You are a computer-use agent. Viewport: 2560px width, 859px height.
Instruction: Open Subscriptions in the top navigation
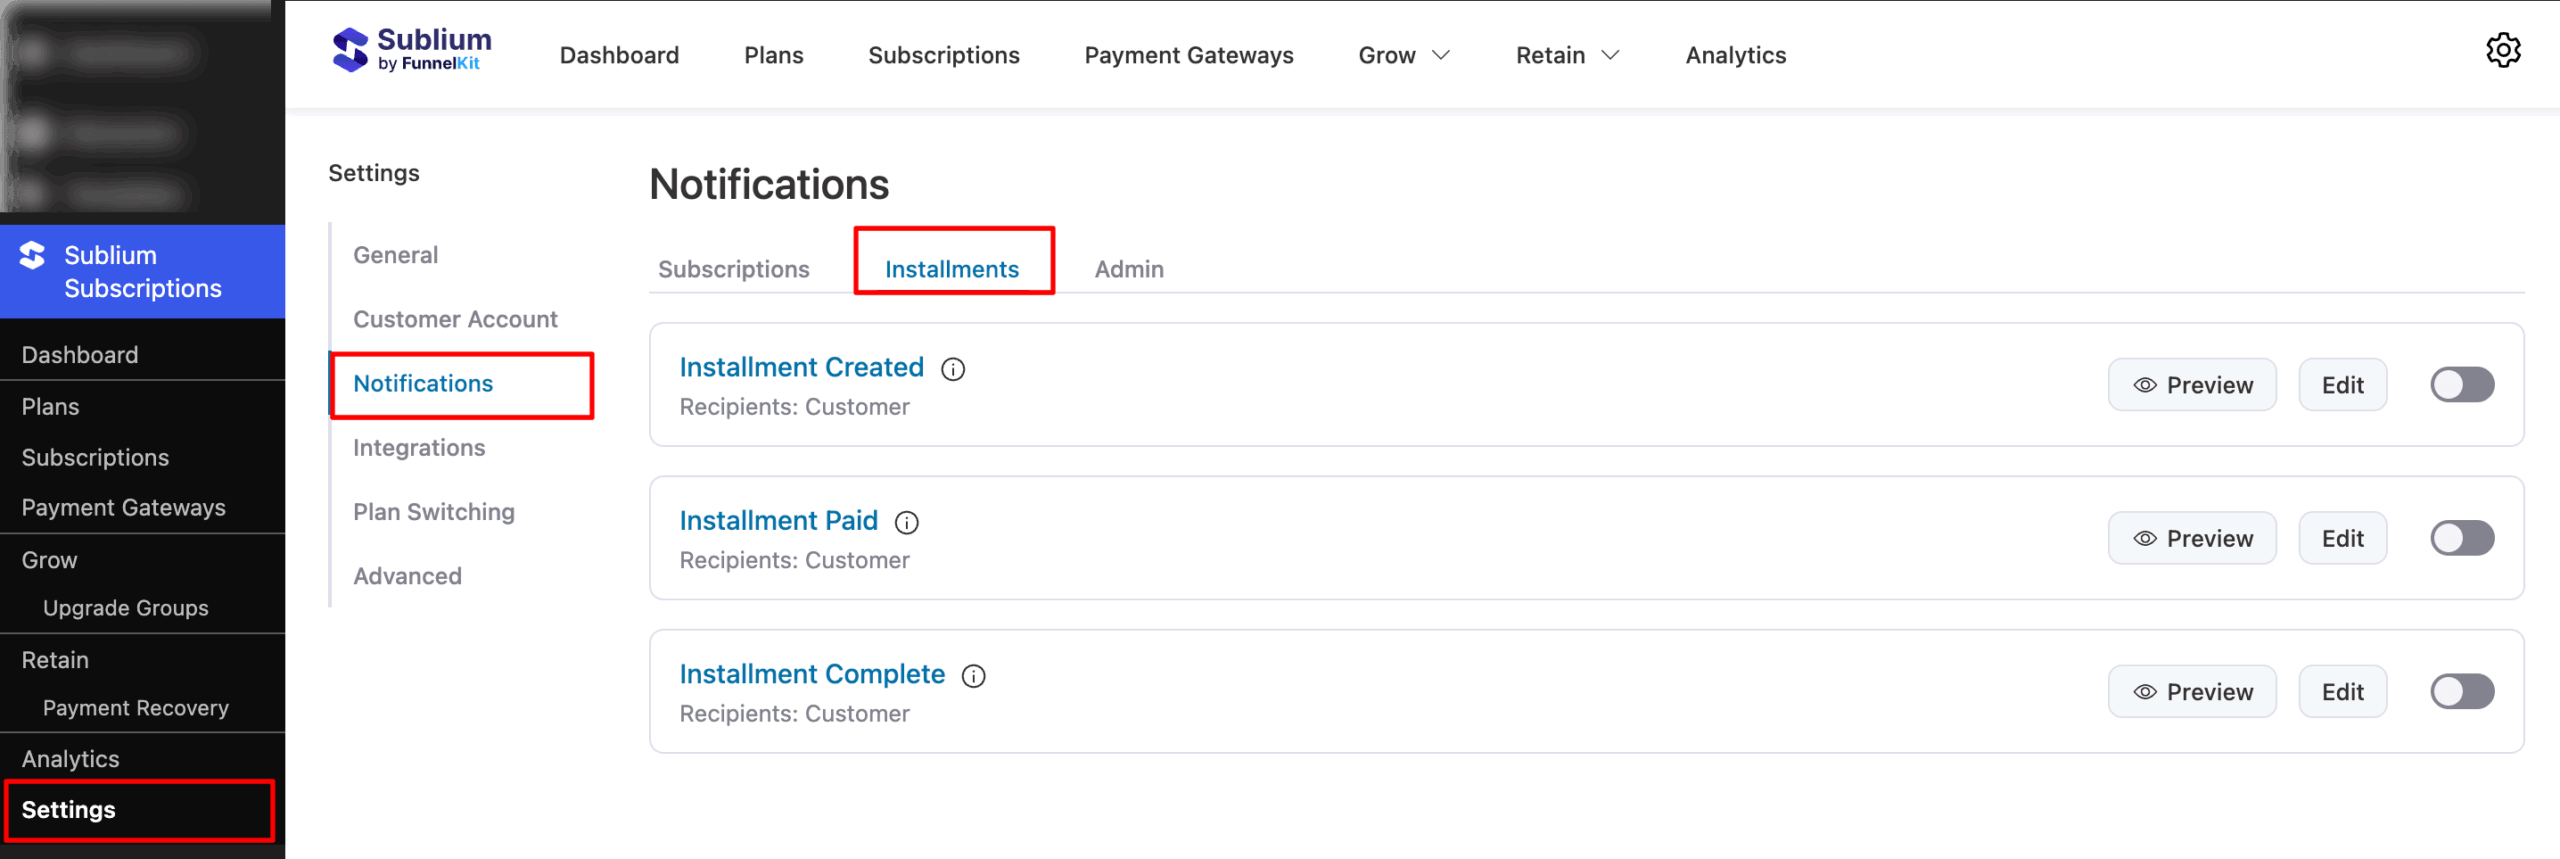click(x=944, y=55)
